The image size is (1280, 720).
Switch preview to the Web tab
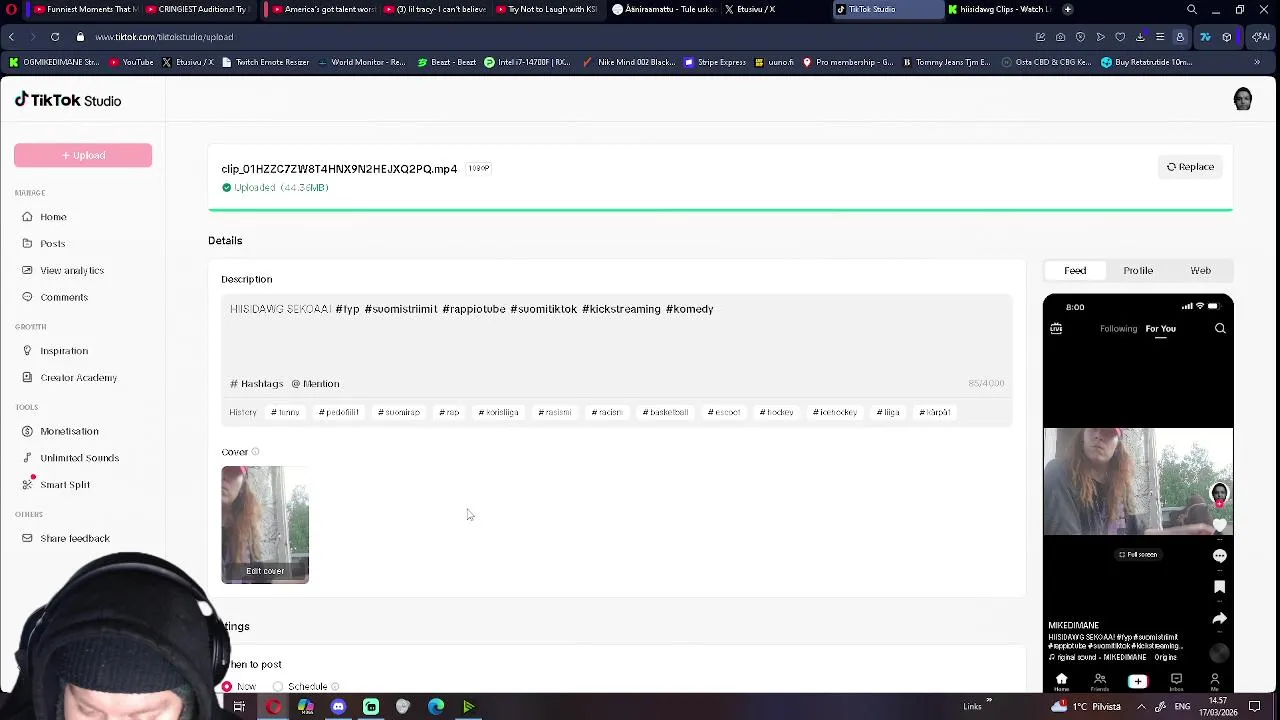pos(1200,271)
